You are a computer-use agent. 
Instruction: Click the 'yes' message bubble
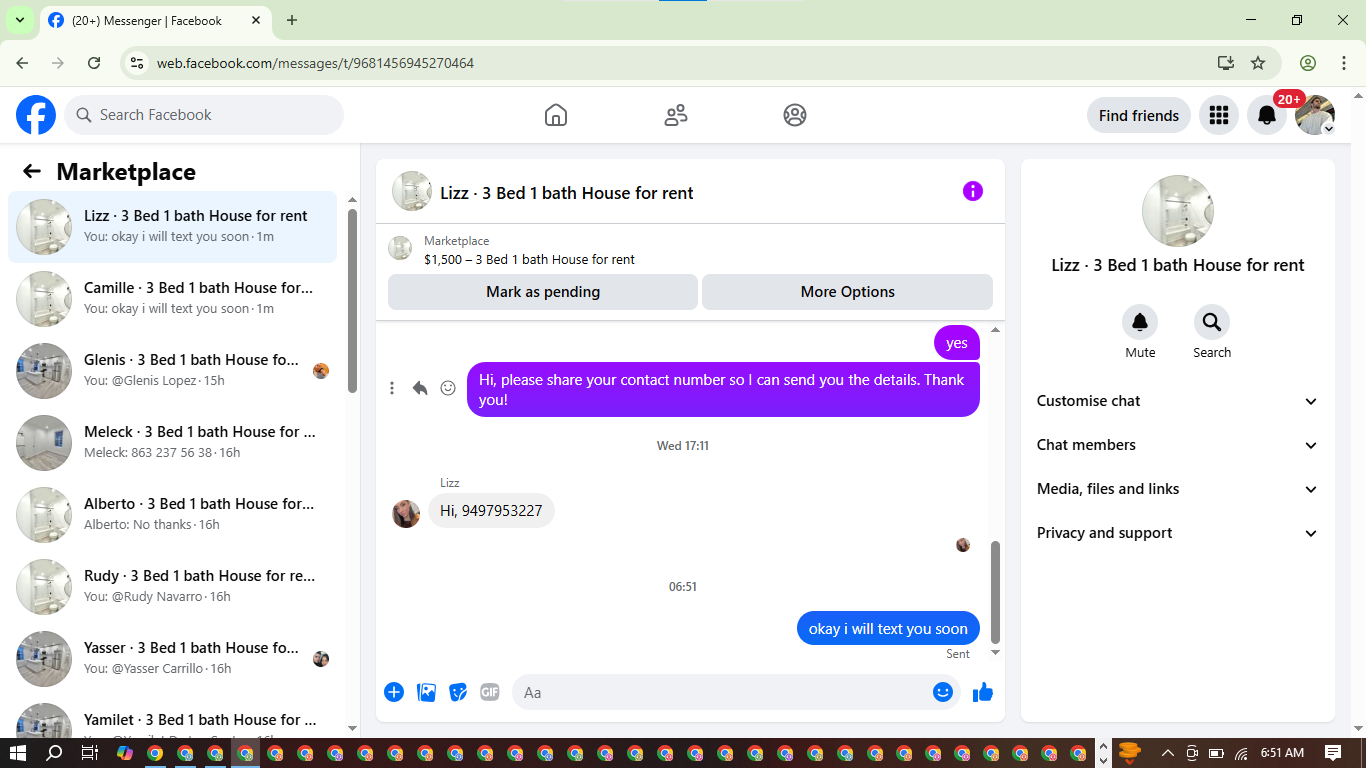[957, 343]
